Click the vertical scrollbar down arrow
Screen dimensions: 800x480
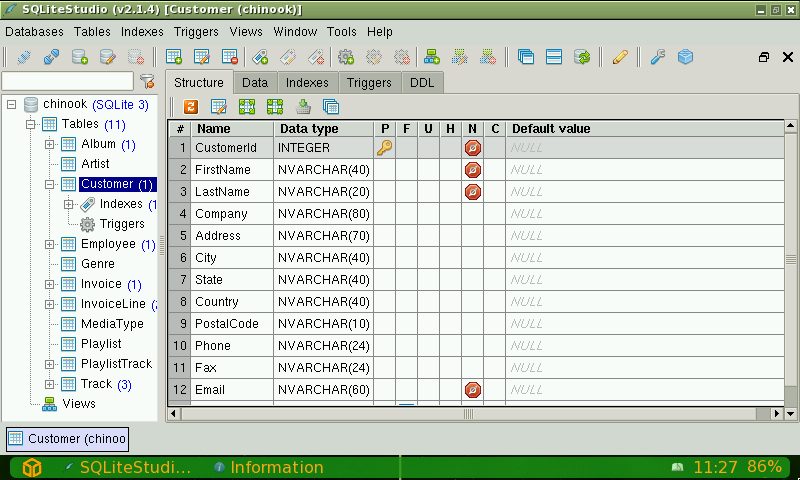click(x=790, y=414)
